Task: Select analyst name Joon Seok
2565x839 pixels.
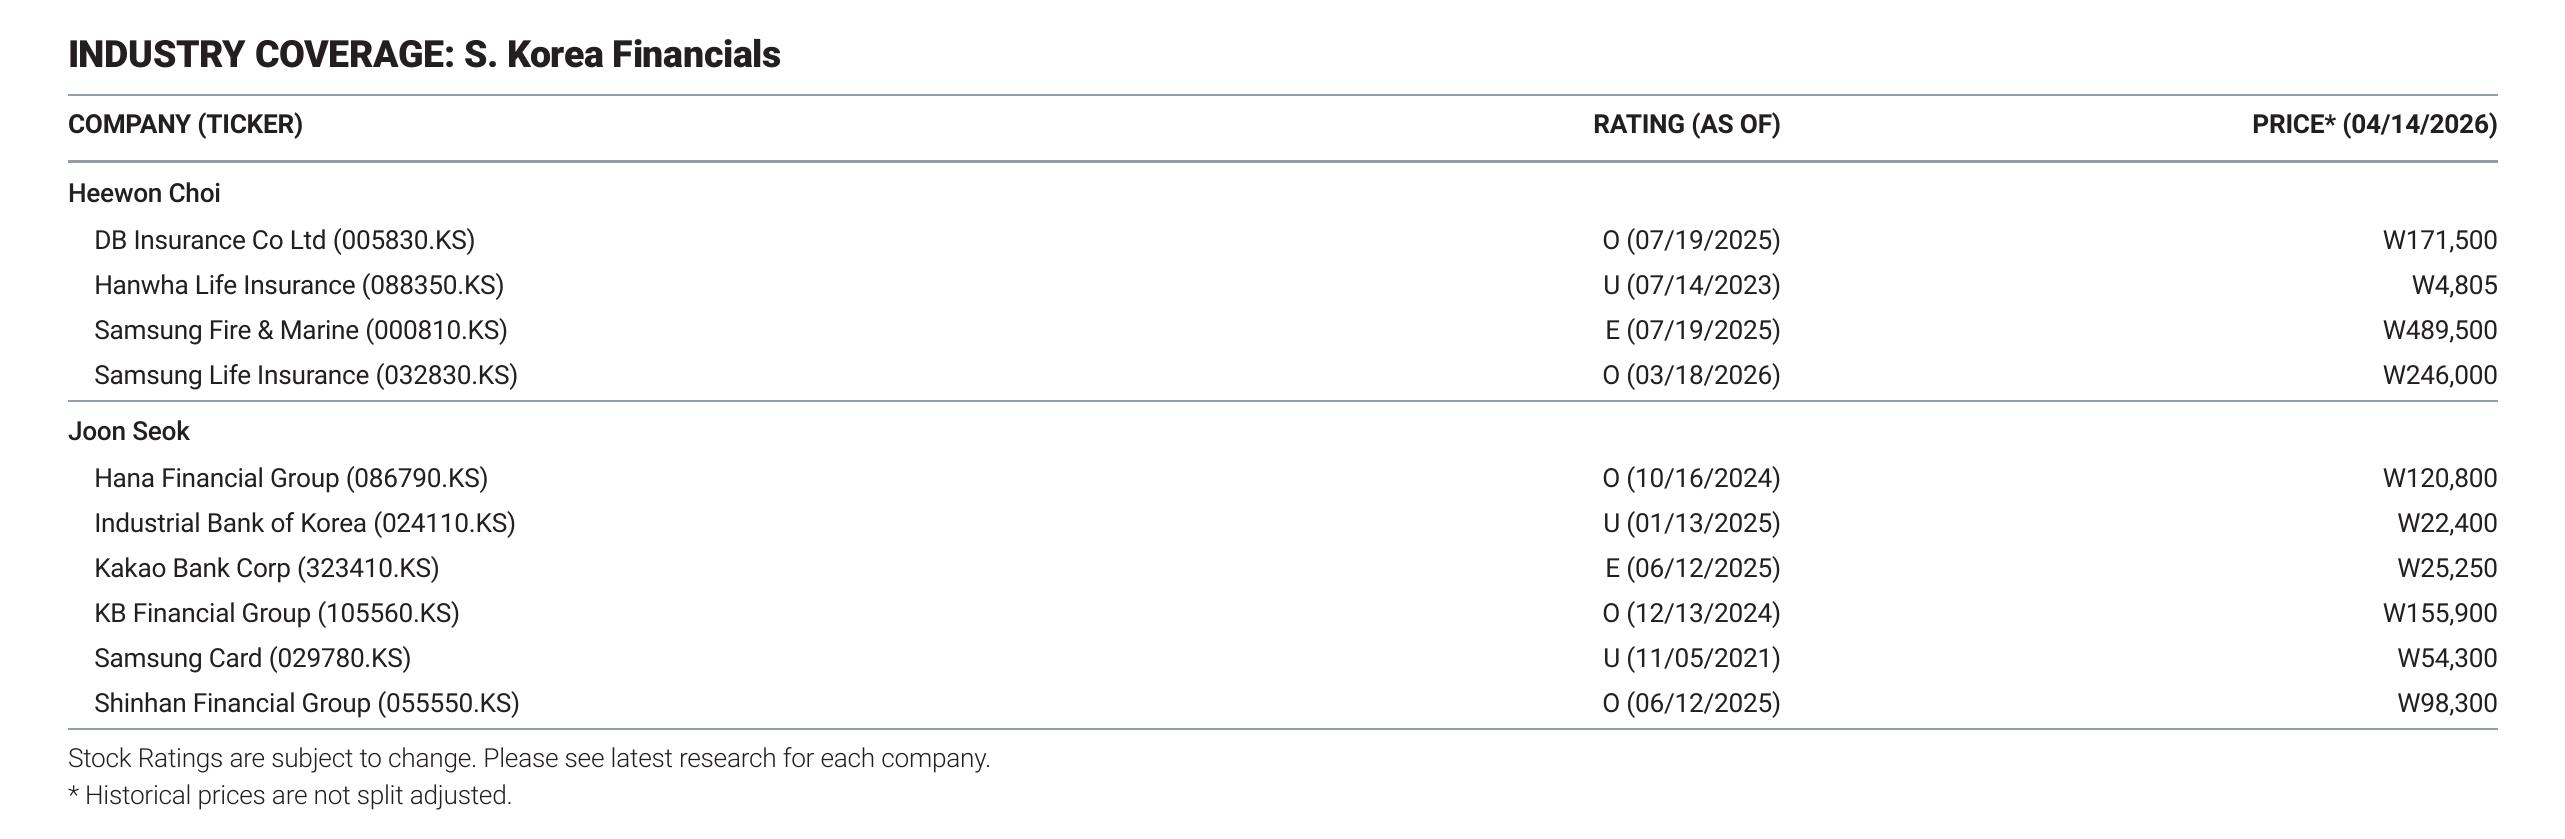Action: 129,431
